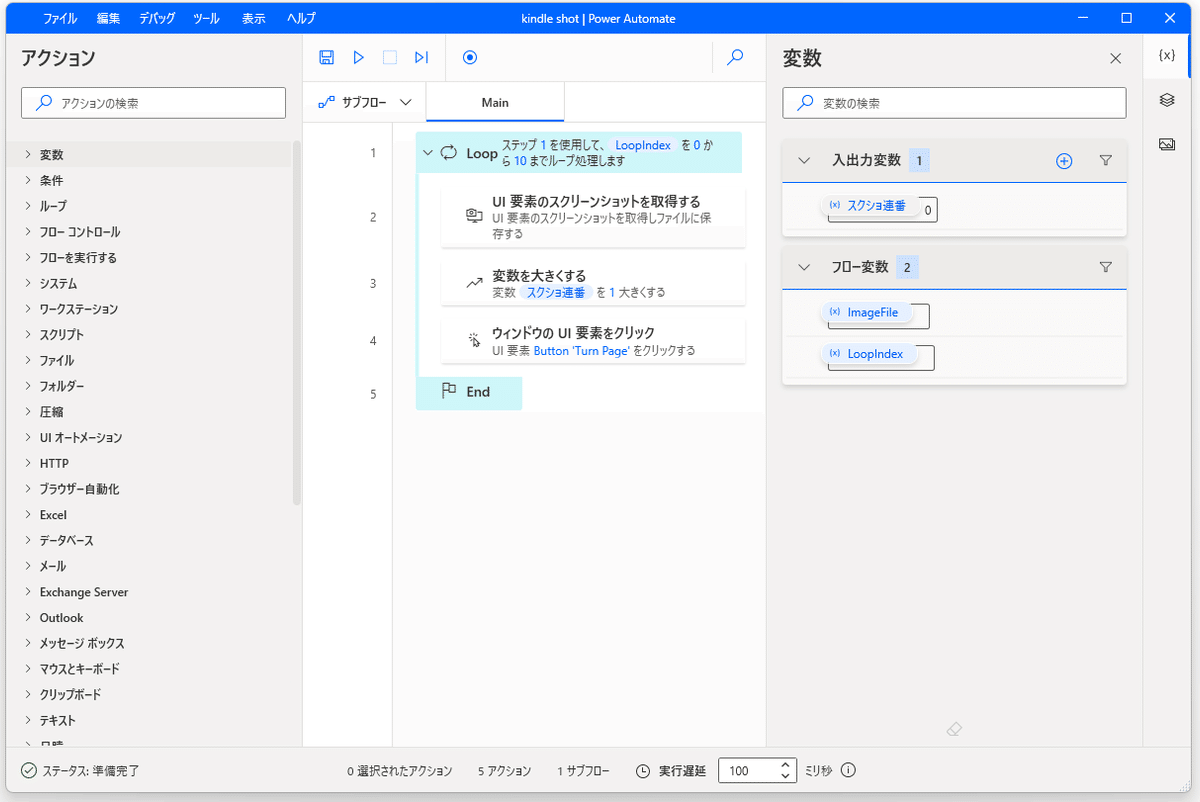Open the 編集 menu
1200x802 pixels.
point(109,18)
